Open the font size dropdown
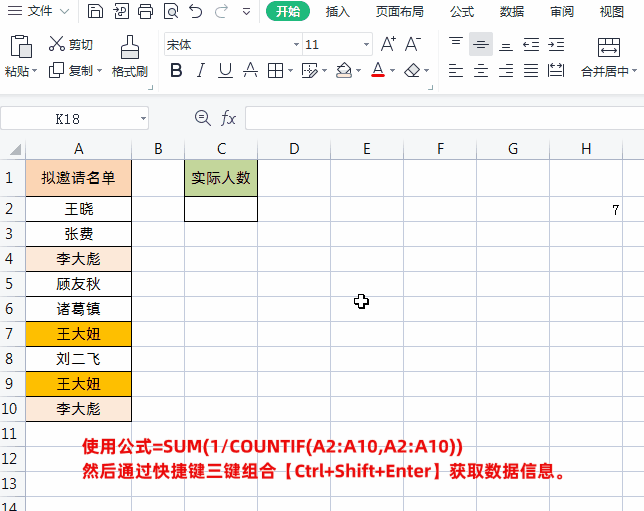Image resolution: width=644 pixels, height=511 pixels. pos(366,44)
